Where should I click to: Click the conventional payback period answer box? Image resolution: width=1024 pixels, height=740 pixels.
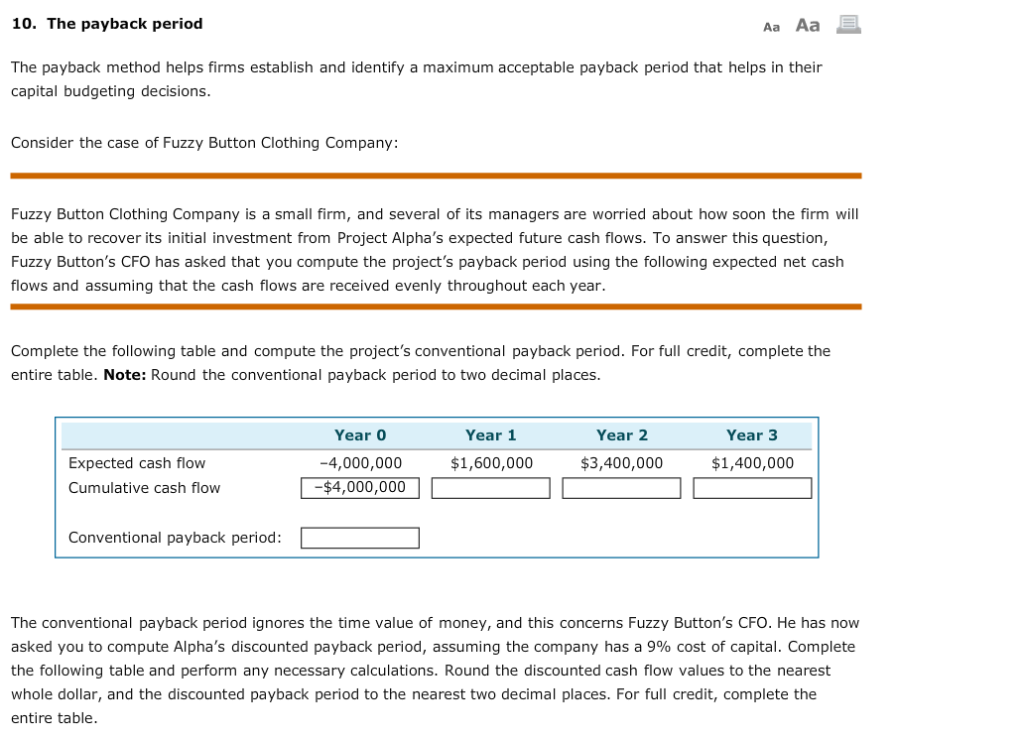click(359, 538)
